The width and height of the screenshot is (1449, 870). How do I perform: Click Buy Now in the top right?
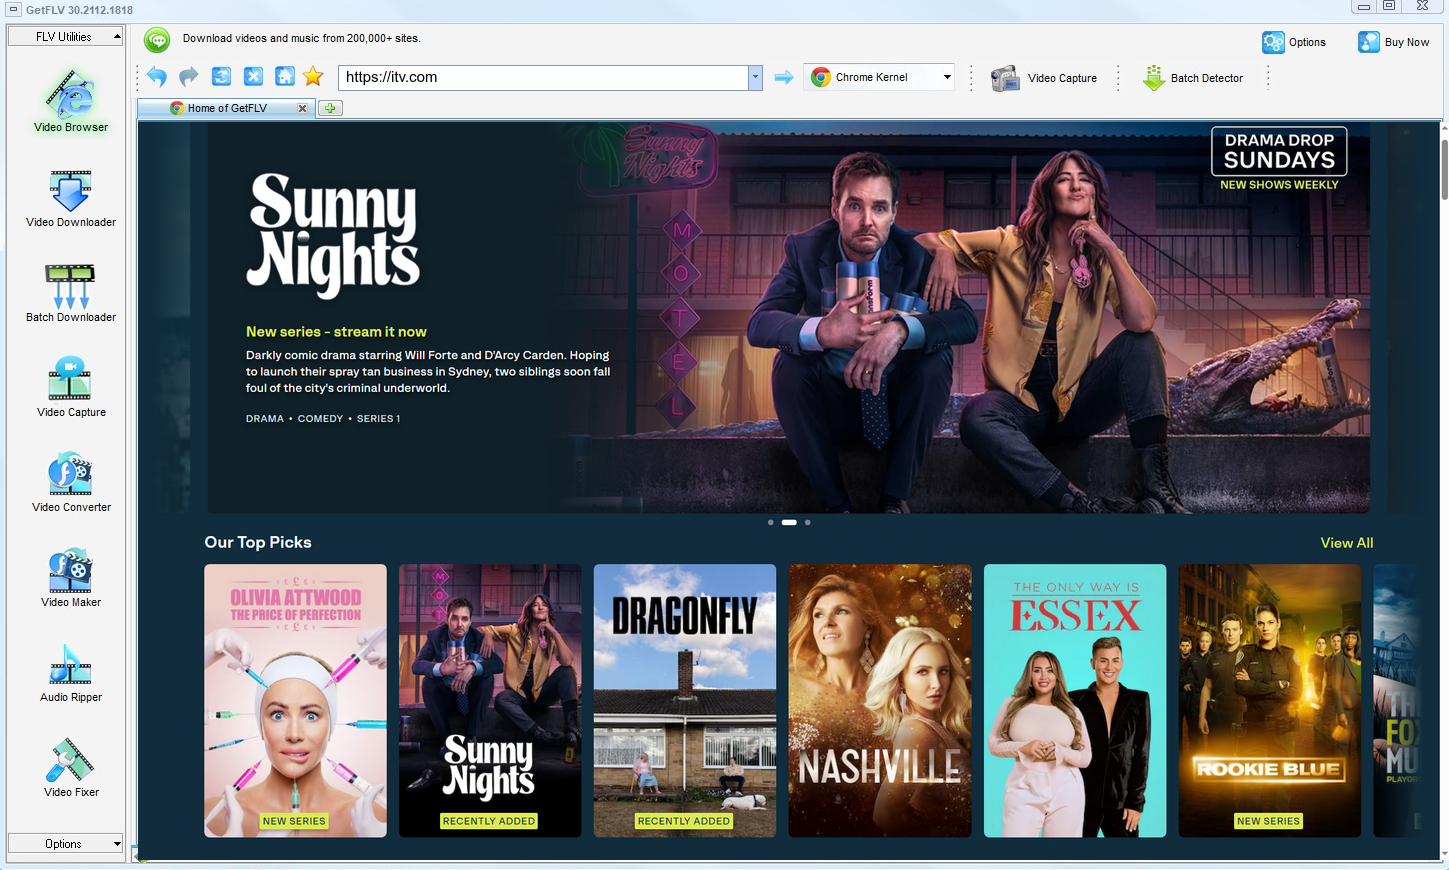click(1393, 42)
